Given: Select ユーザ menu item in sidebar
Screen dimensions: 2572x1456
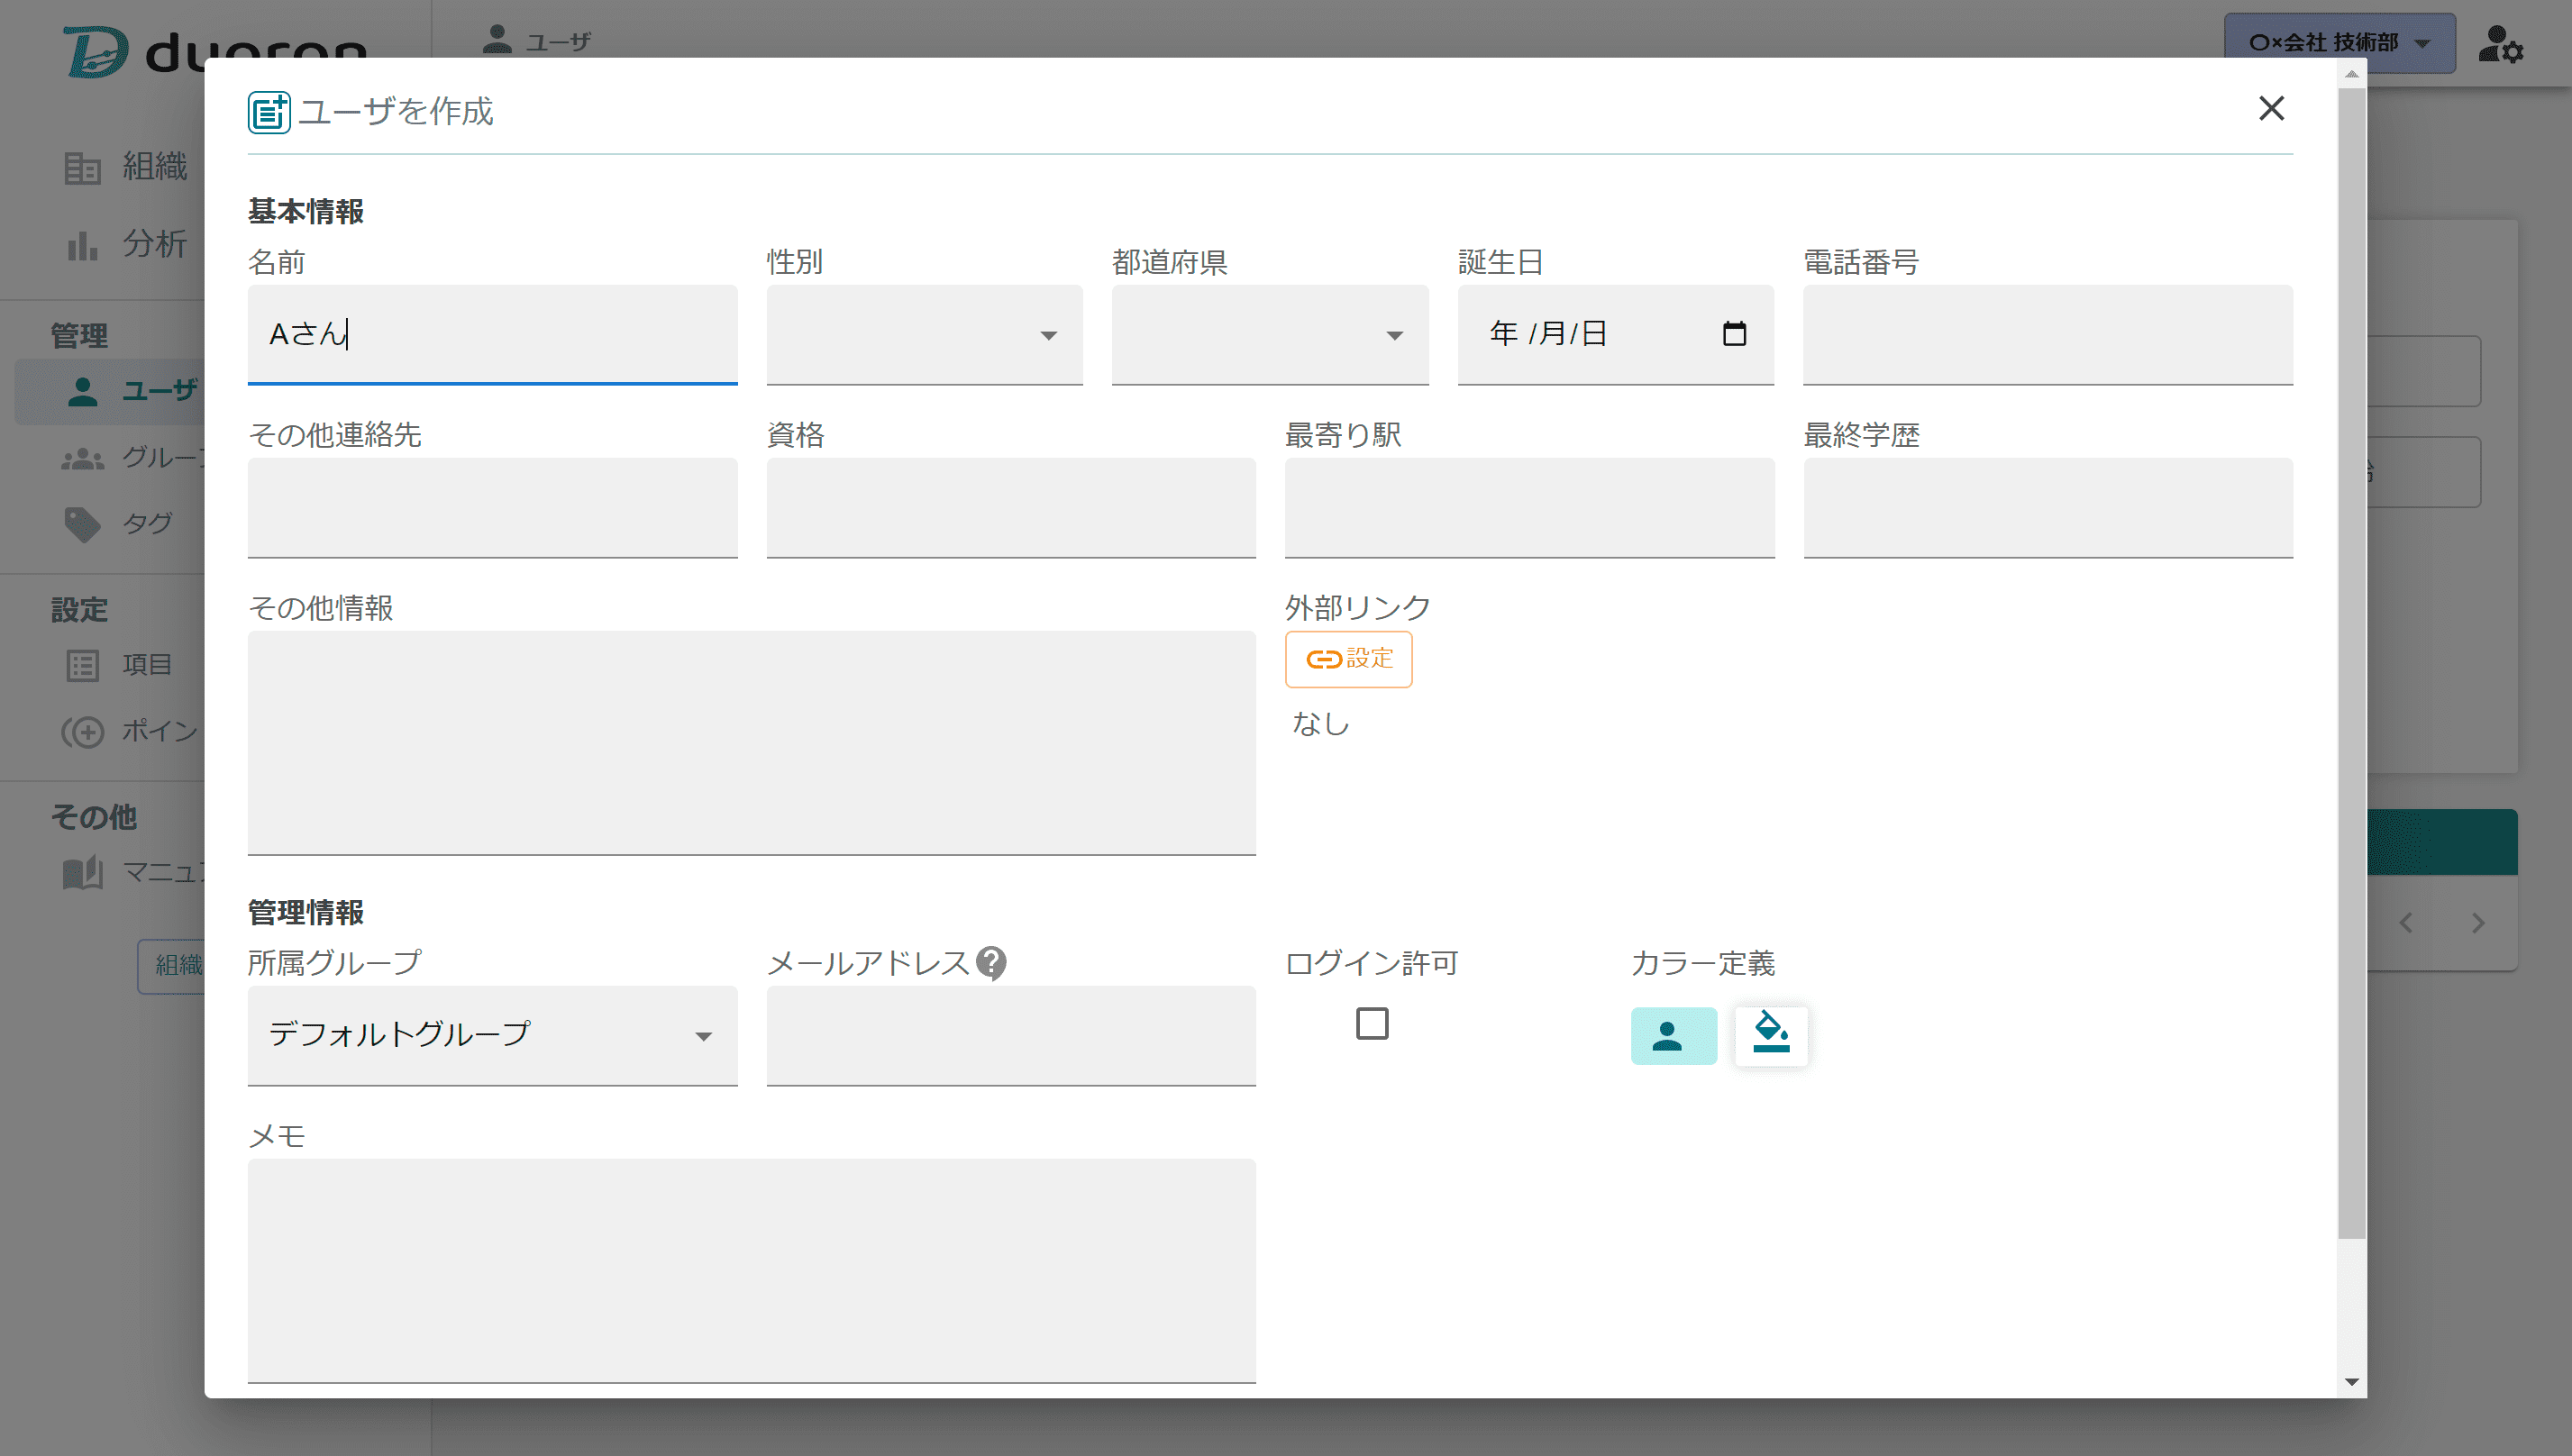Looking at the screenshot, I should pyautogui.click(x=110, y=391).
